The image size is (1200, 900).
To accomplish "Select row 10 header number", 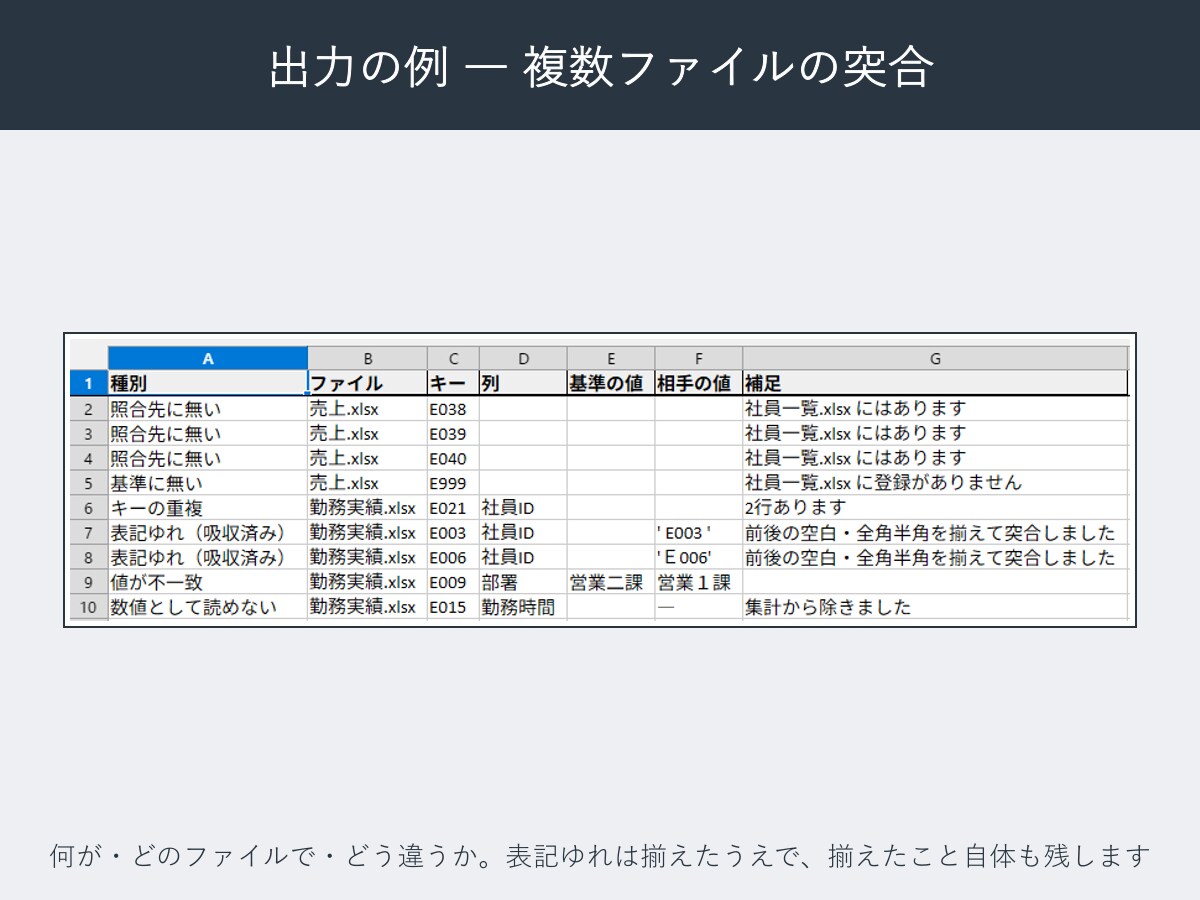I will click(88, 607).
